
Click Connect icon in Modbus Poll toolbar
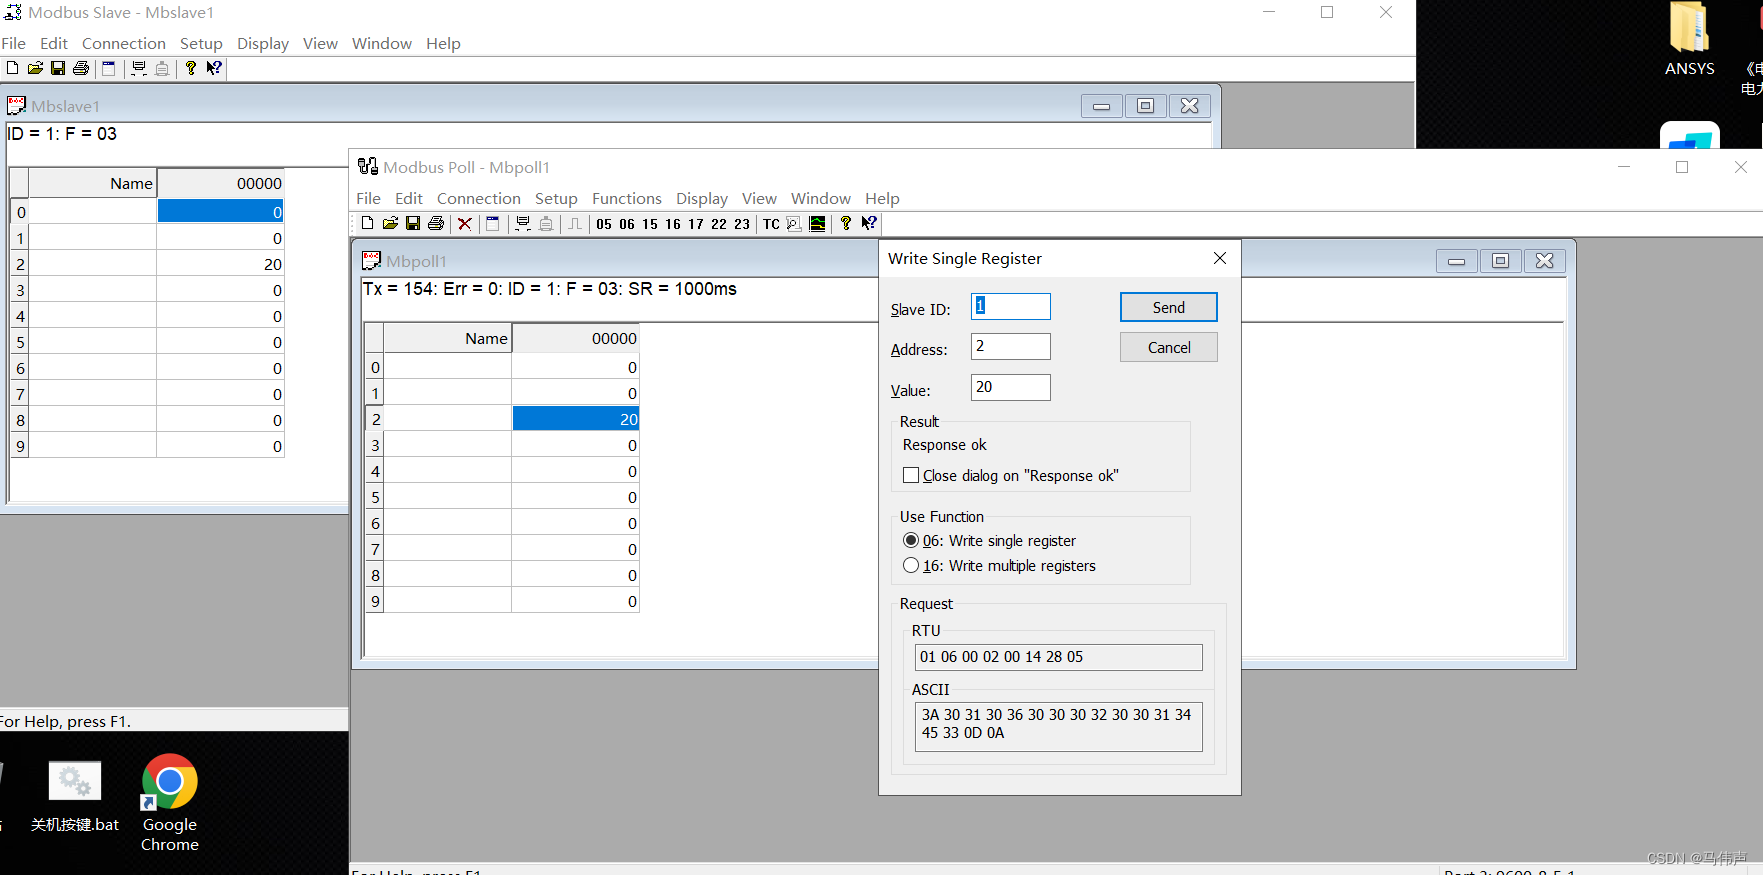tap(523, 223)
